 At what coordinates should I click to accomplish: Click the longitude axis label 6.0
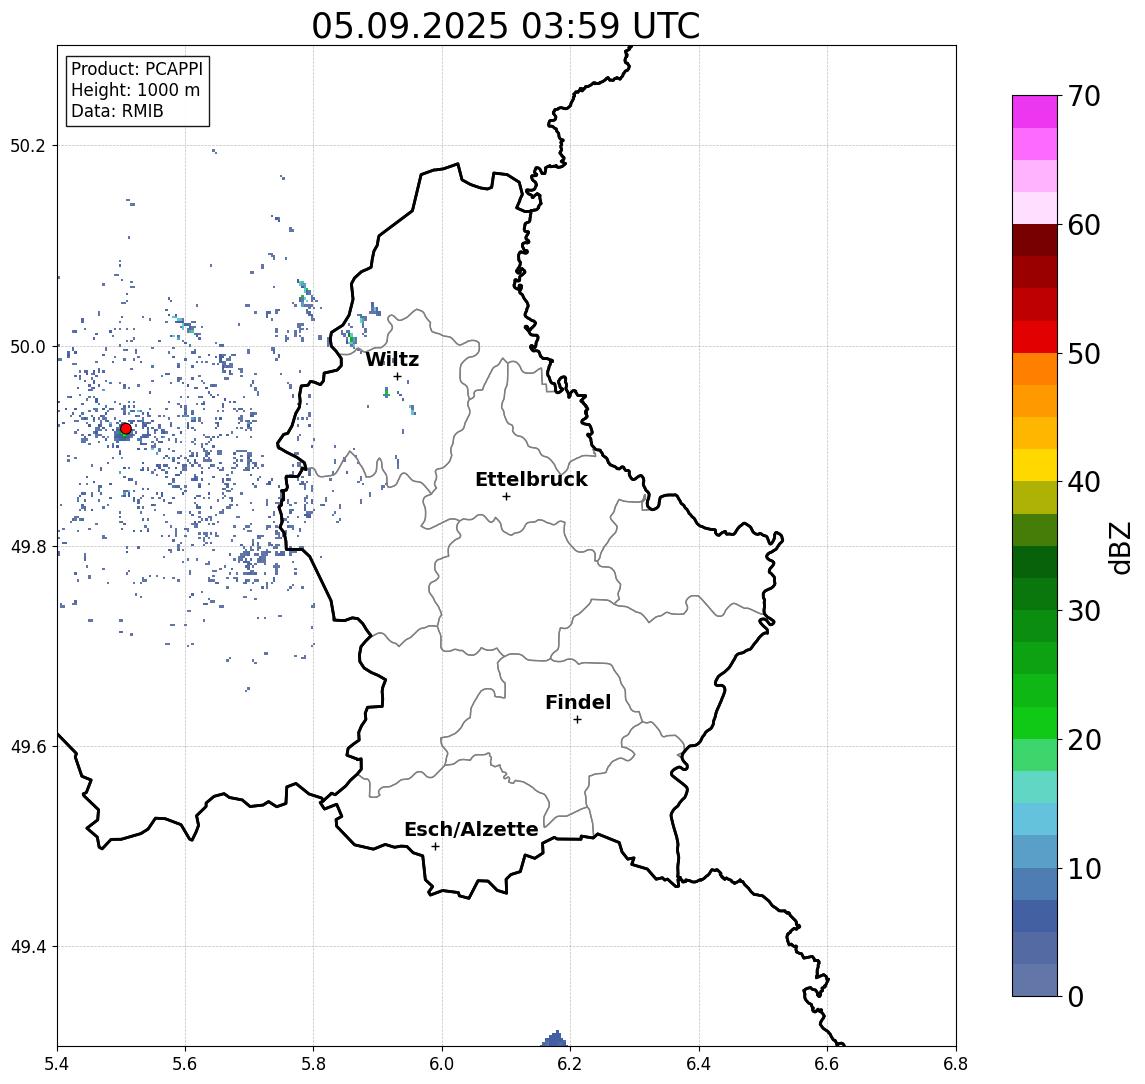coord(442,1064)
